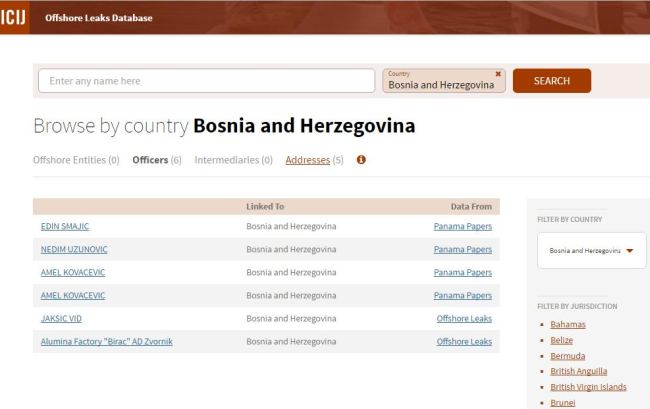Open the Filter by Country dropdown
This screenshot has height=409, width=650.
coord(592,250)
